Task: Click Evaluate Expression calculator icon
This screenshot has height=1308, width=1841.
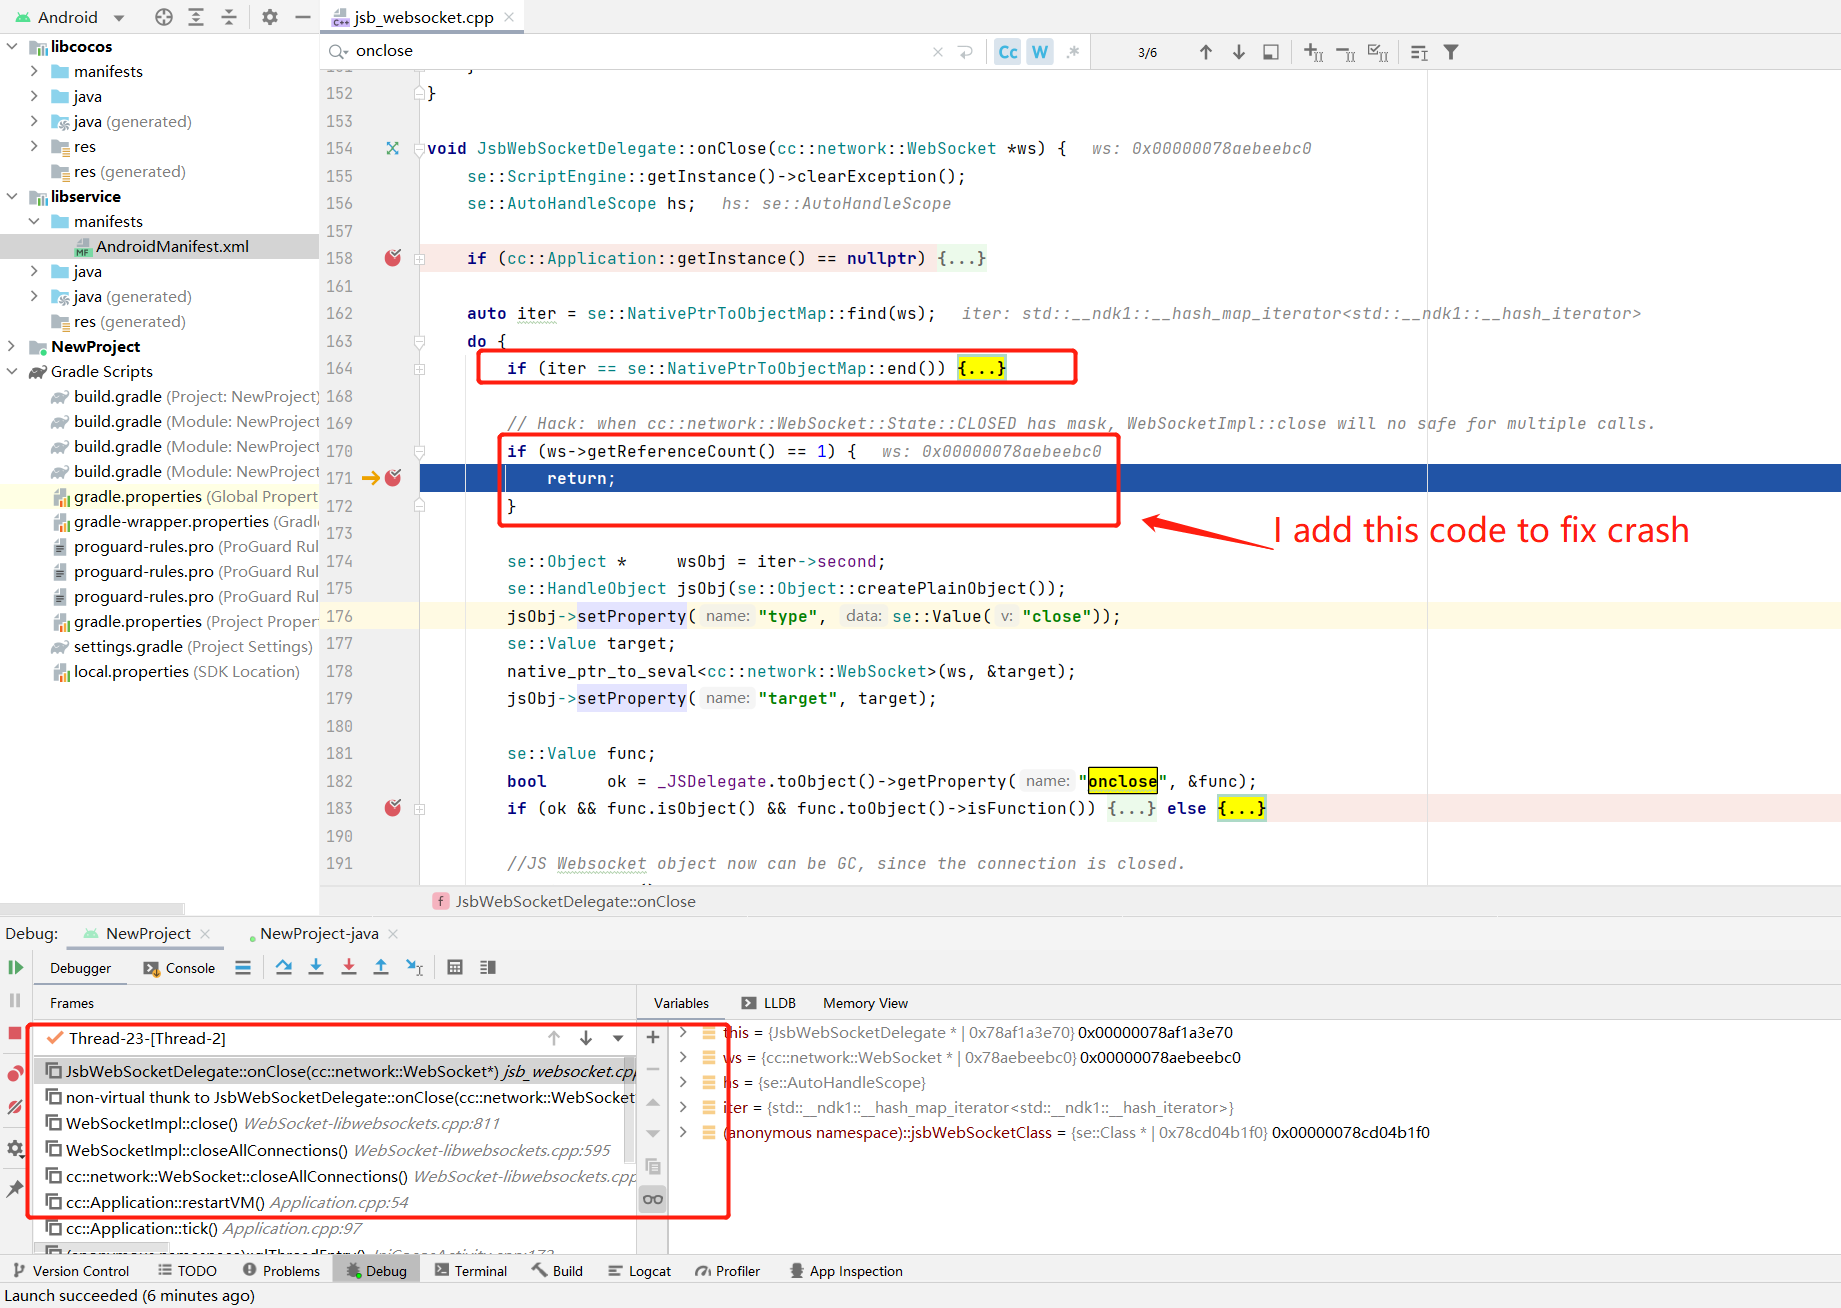Action: 455,967
